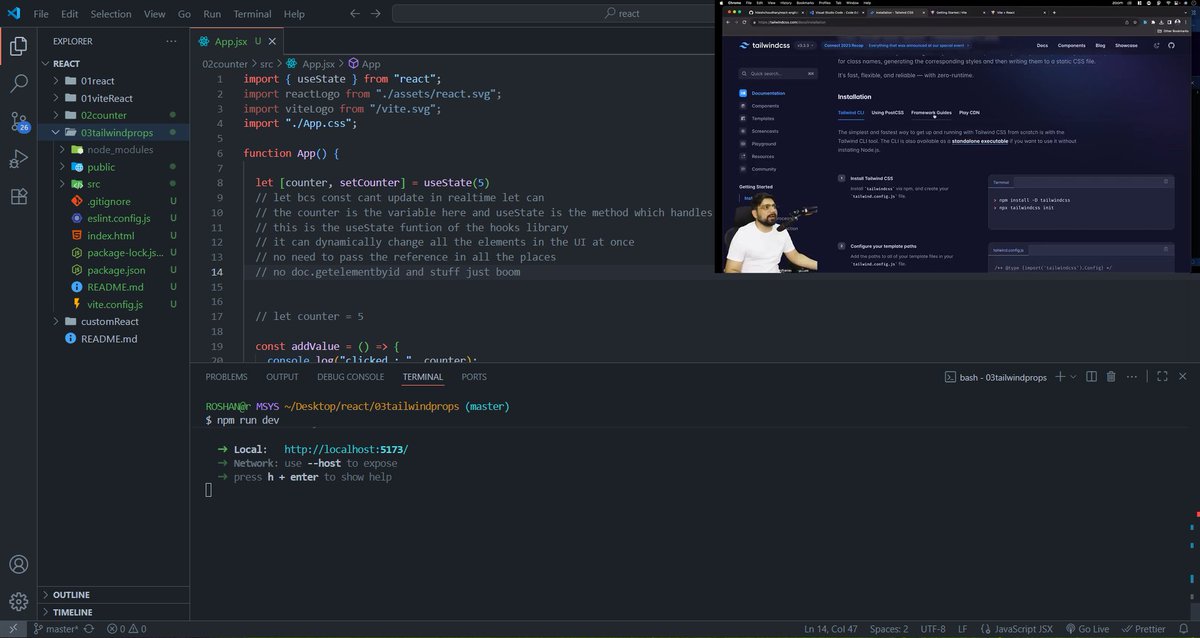Open the Search view in the activity bar
Screen dimensions: 1200x638
(x=18, y=83)
